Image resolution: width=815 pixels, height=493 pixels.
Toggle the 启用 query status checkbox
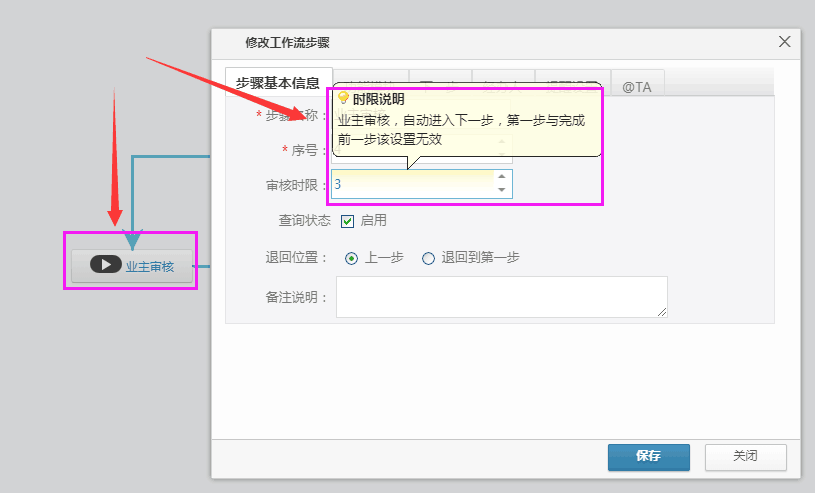tap(348, 221)
